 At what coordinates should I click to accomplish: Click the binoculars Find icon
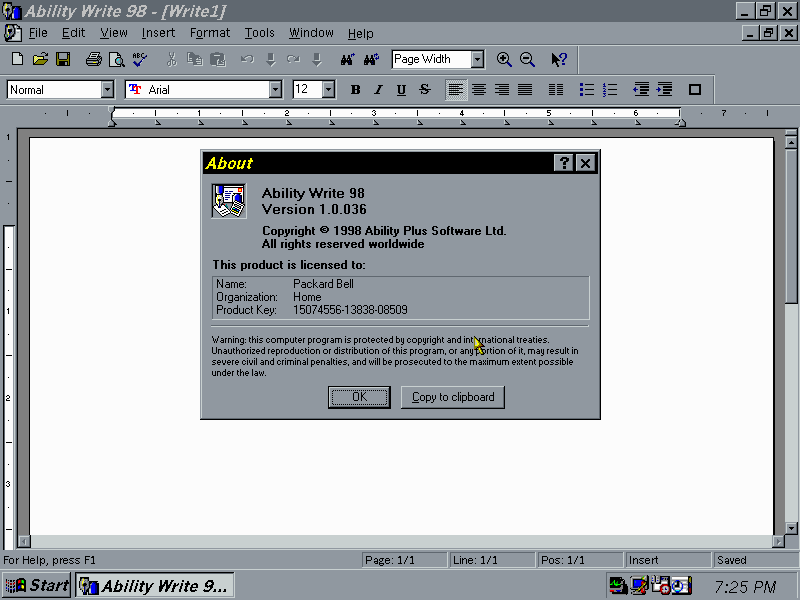pos(348,60)
